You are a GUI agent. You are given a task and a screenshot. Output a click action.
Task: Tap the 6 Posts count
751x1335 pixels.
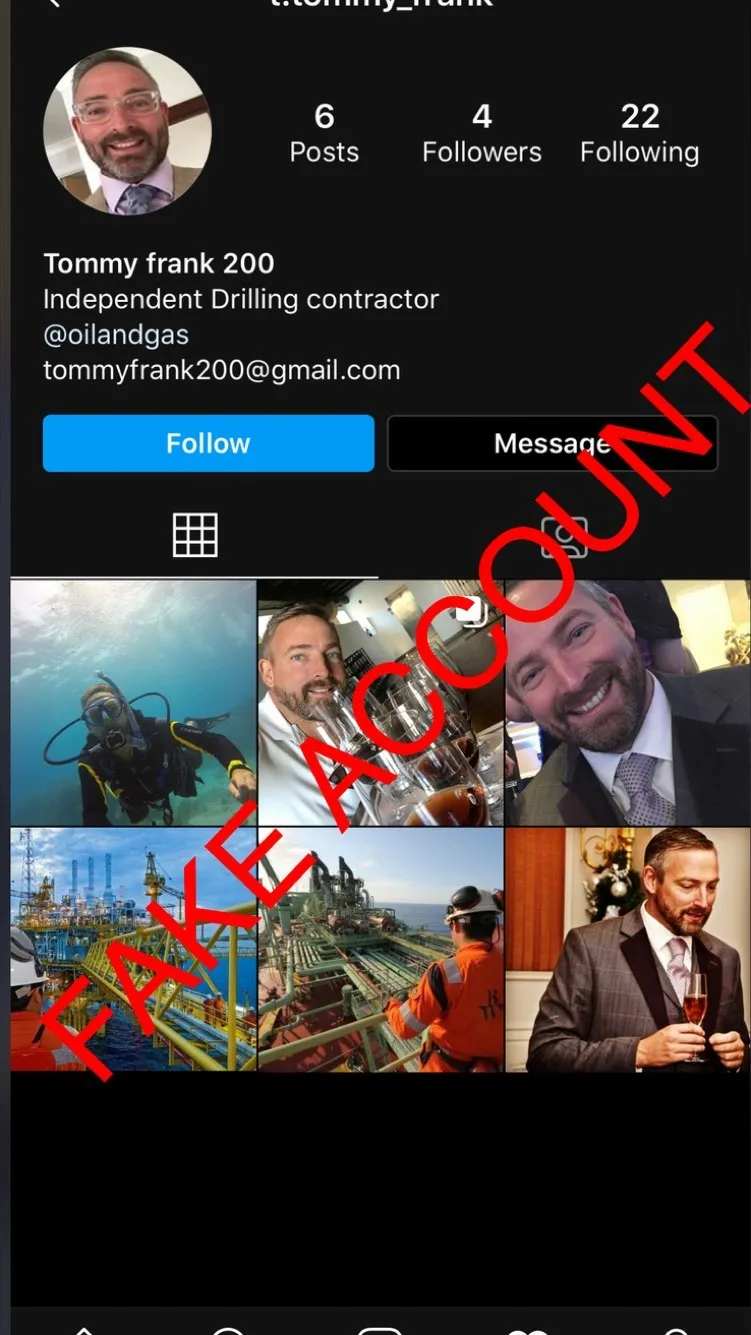tap(324, 134)
